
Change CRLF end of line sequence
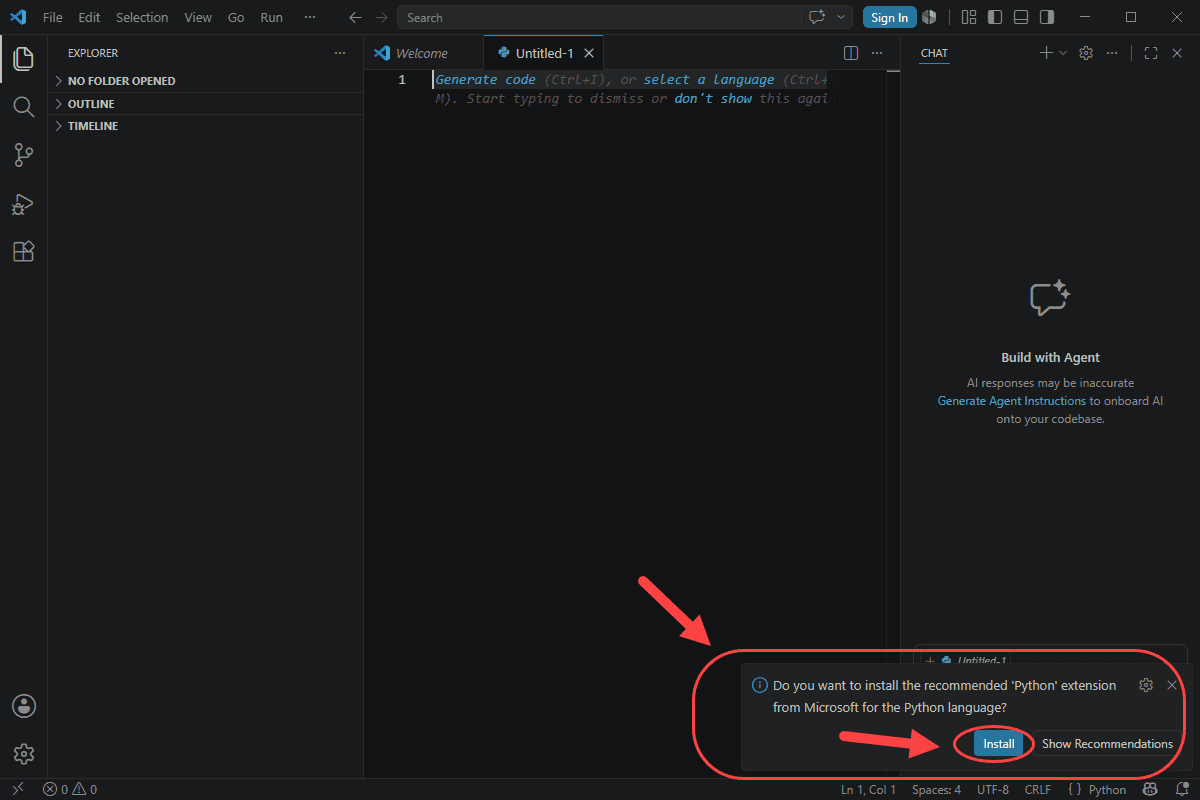[x=1038, y=790]
